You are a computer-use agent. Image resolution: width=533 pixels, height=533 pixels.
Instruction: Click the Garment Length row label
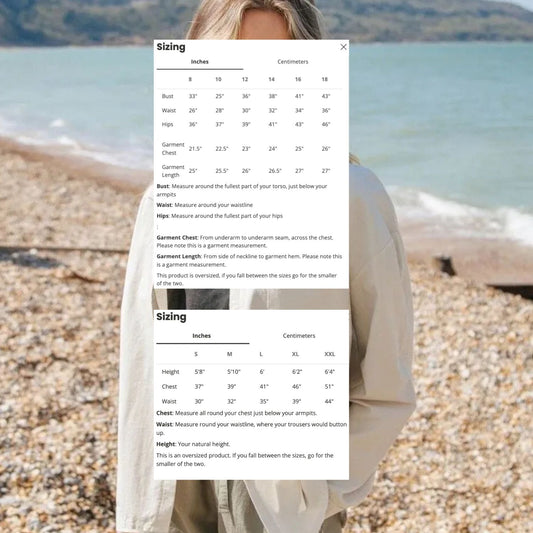[173, 171]
